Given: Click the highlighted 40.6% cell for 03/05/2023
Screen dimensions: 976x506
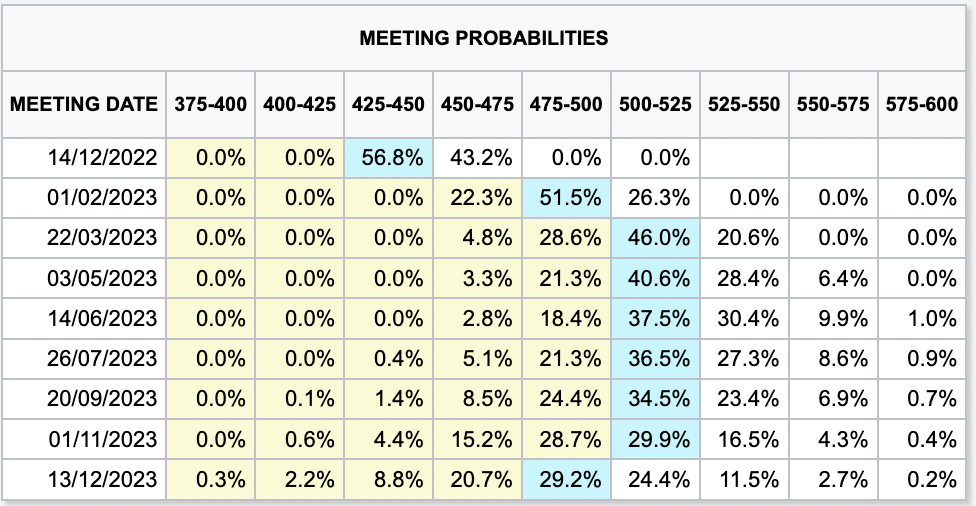Looking at the screenshot, I should 655,279.
